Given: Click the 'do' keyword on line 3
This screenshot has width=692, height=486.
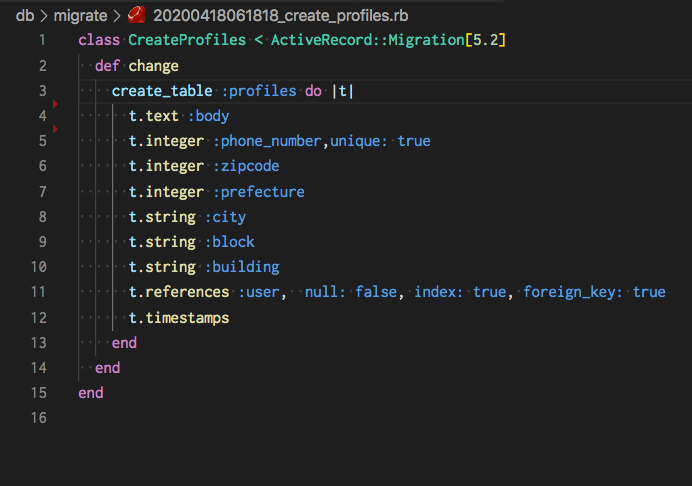Looking at the screenshot, I should (x=313, y=91).
